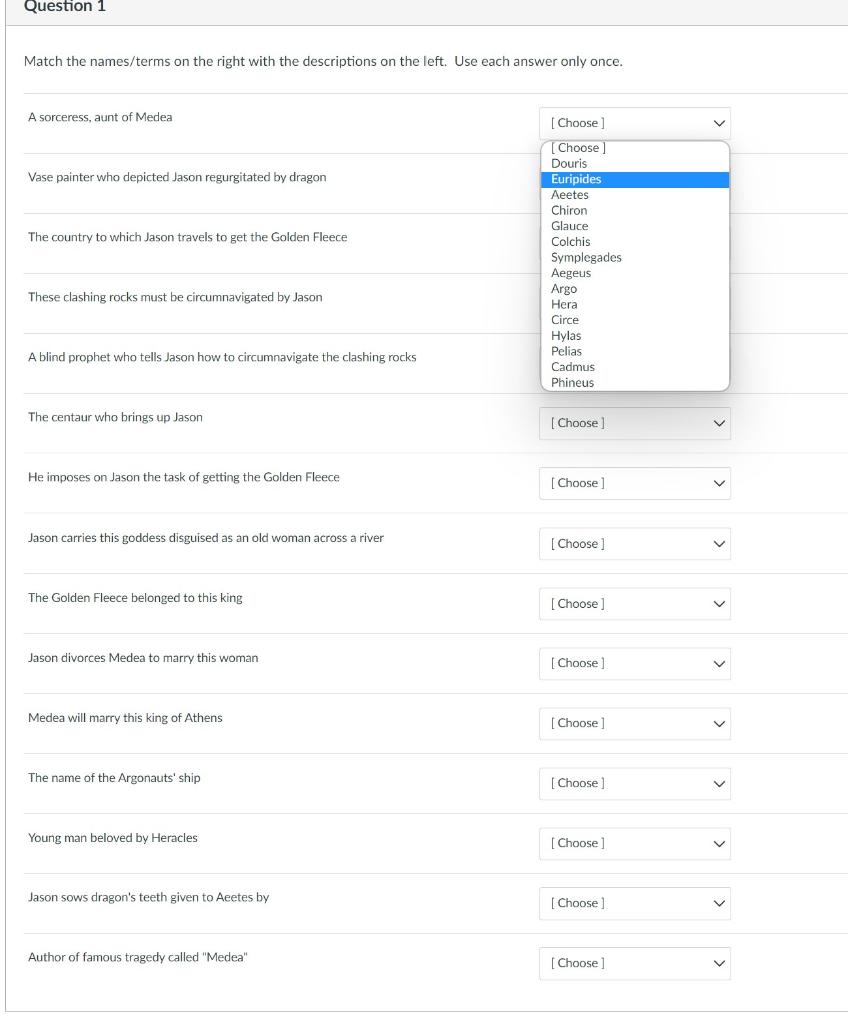
Task: Click 'The country to which Jason travels' text
Action: pyautogui.click(x=188, y=237)
